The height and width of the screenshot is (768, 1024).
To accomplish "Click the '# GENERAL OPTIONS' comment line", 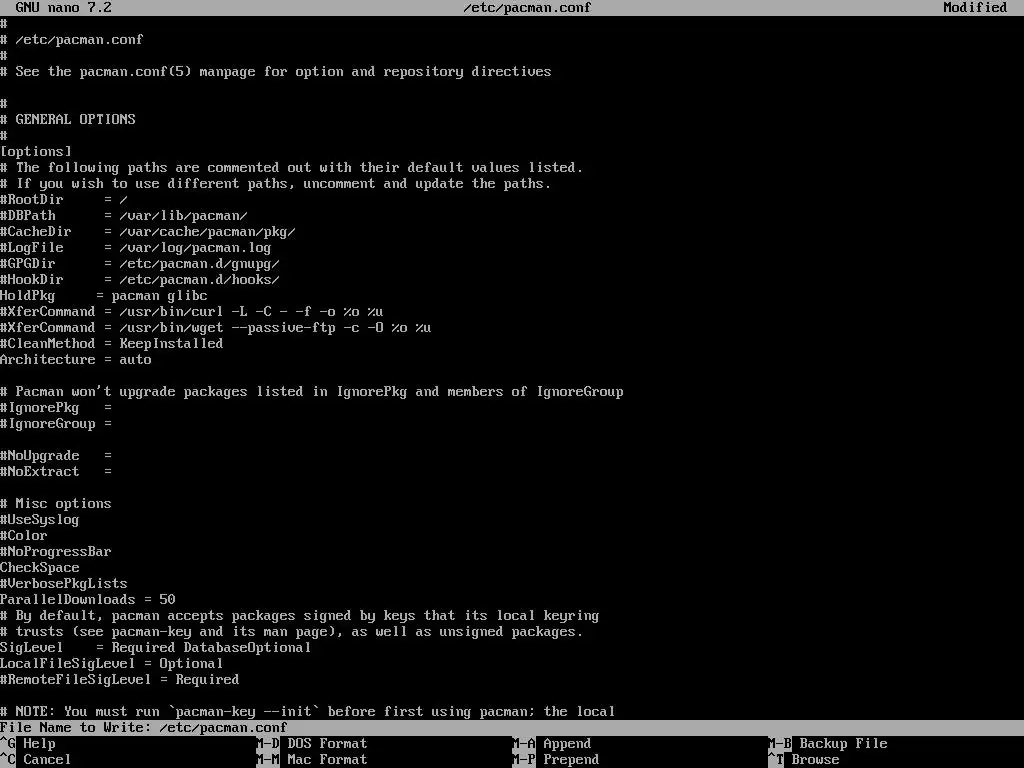I will click(x=68, y=120).
